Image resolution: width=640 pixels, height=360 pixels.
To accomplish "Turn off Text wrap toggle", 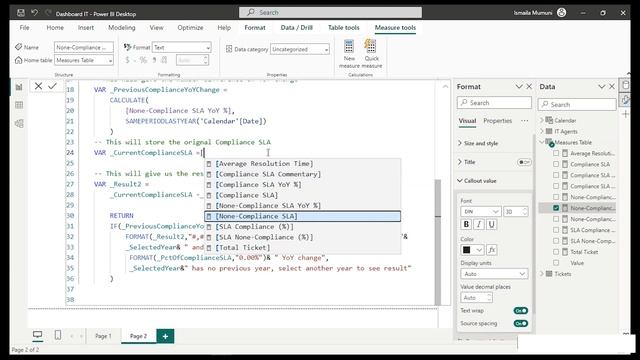I will [x=521, y=311].
